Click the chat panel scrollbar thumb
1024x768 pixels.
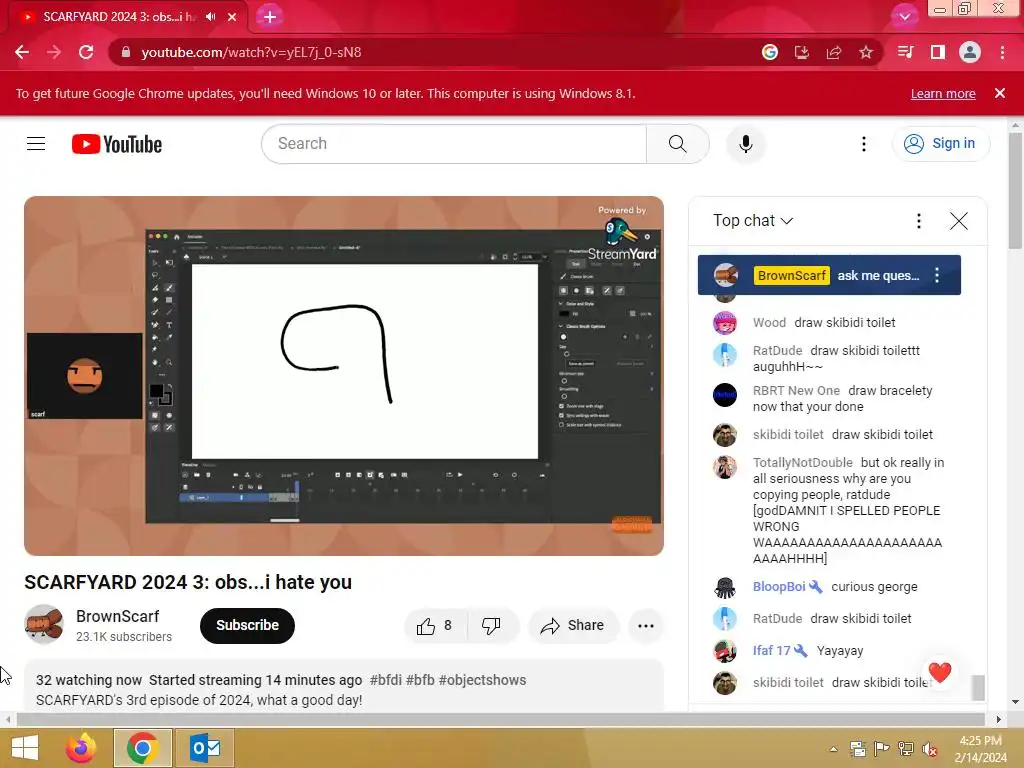(x=978, y=688)
